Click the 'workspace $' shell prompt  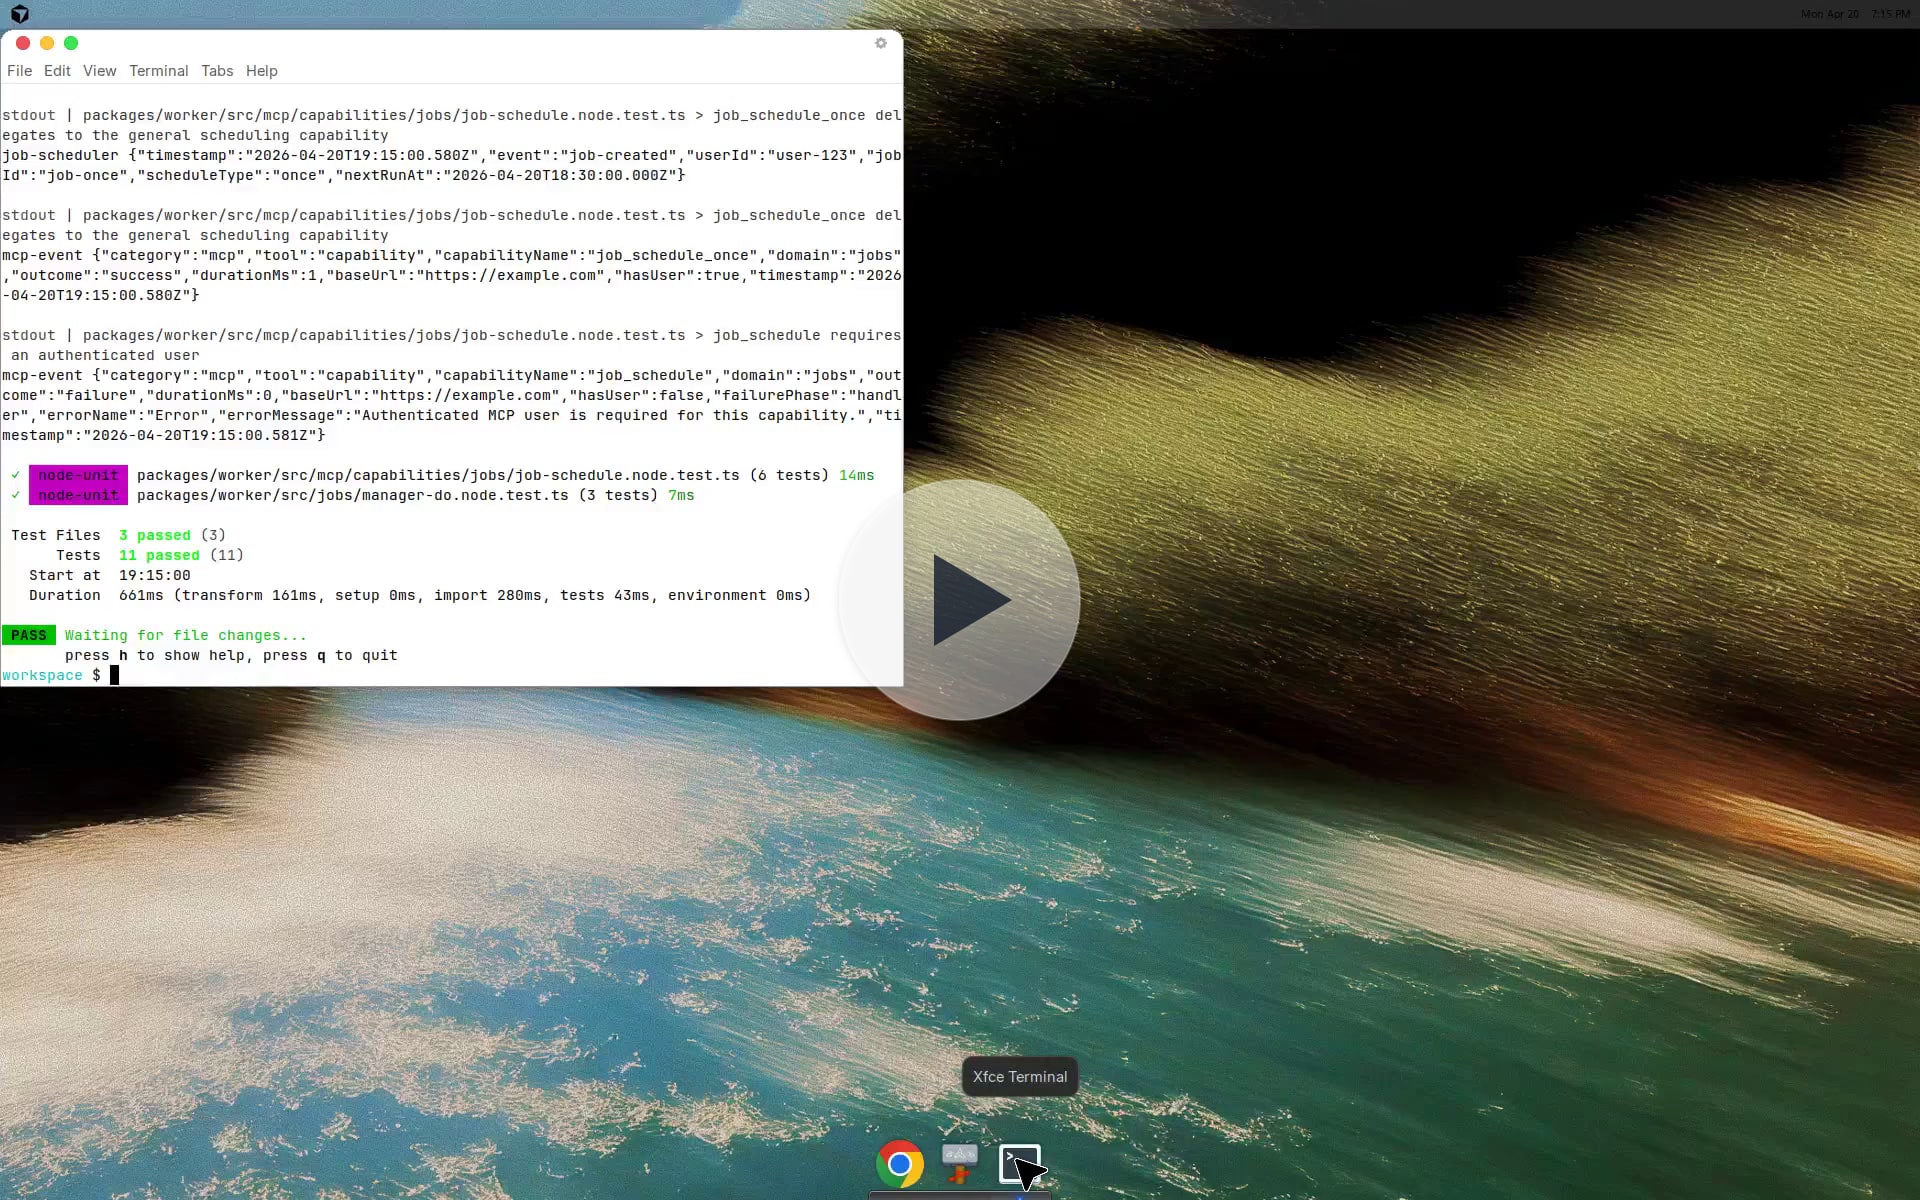[x=51, y=675]
